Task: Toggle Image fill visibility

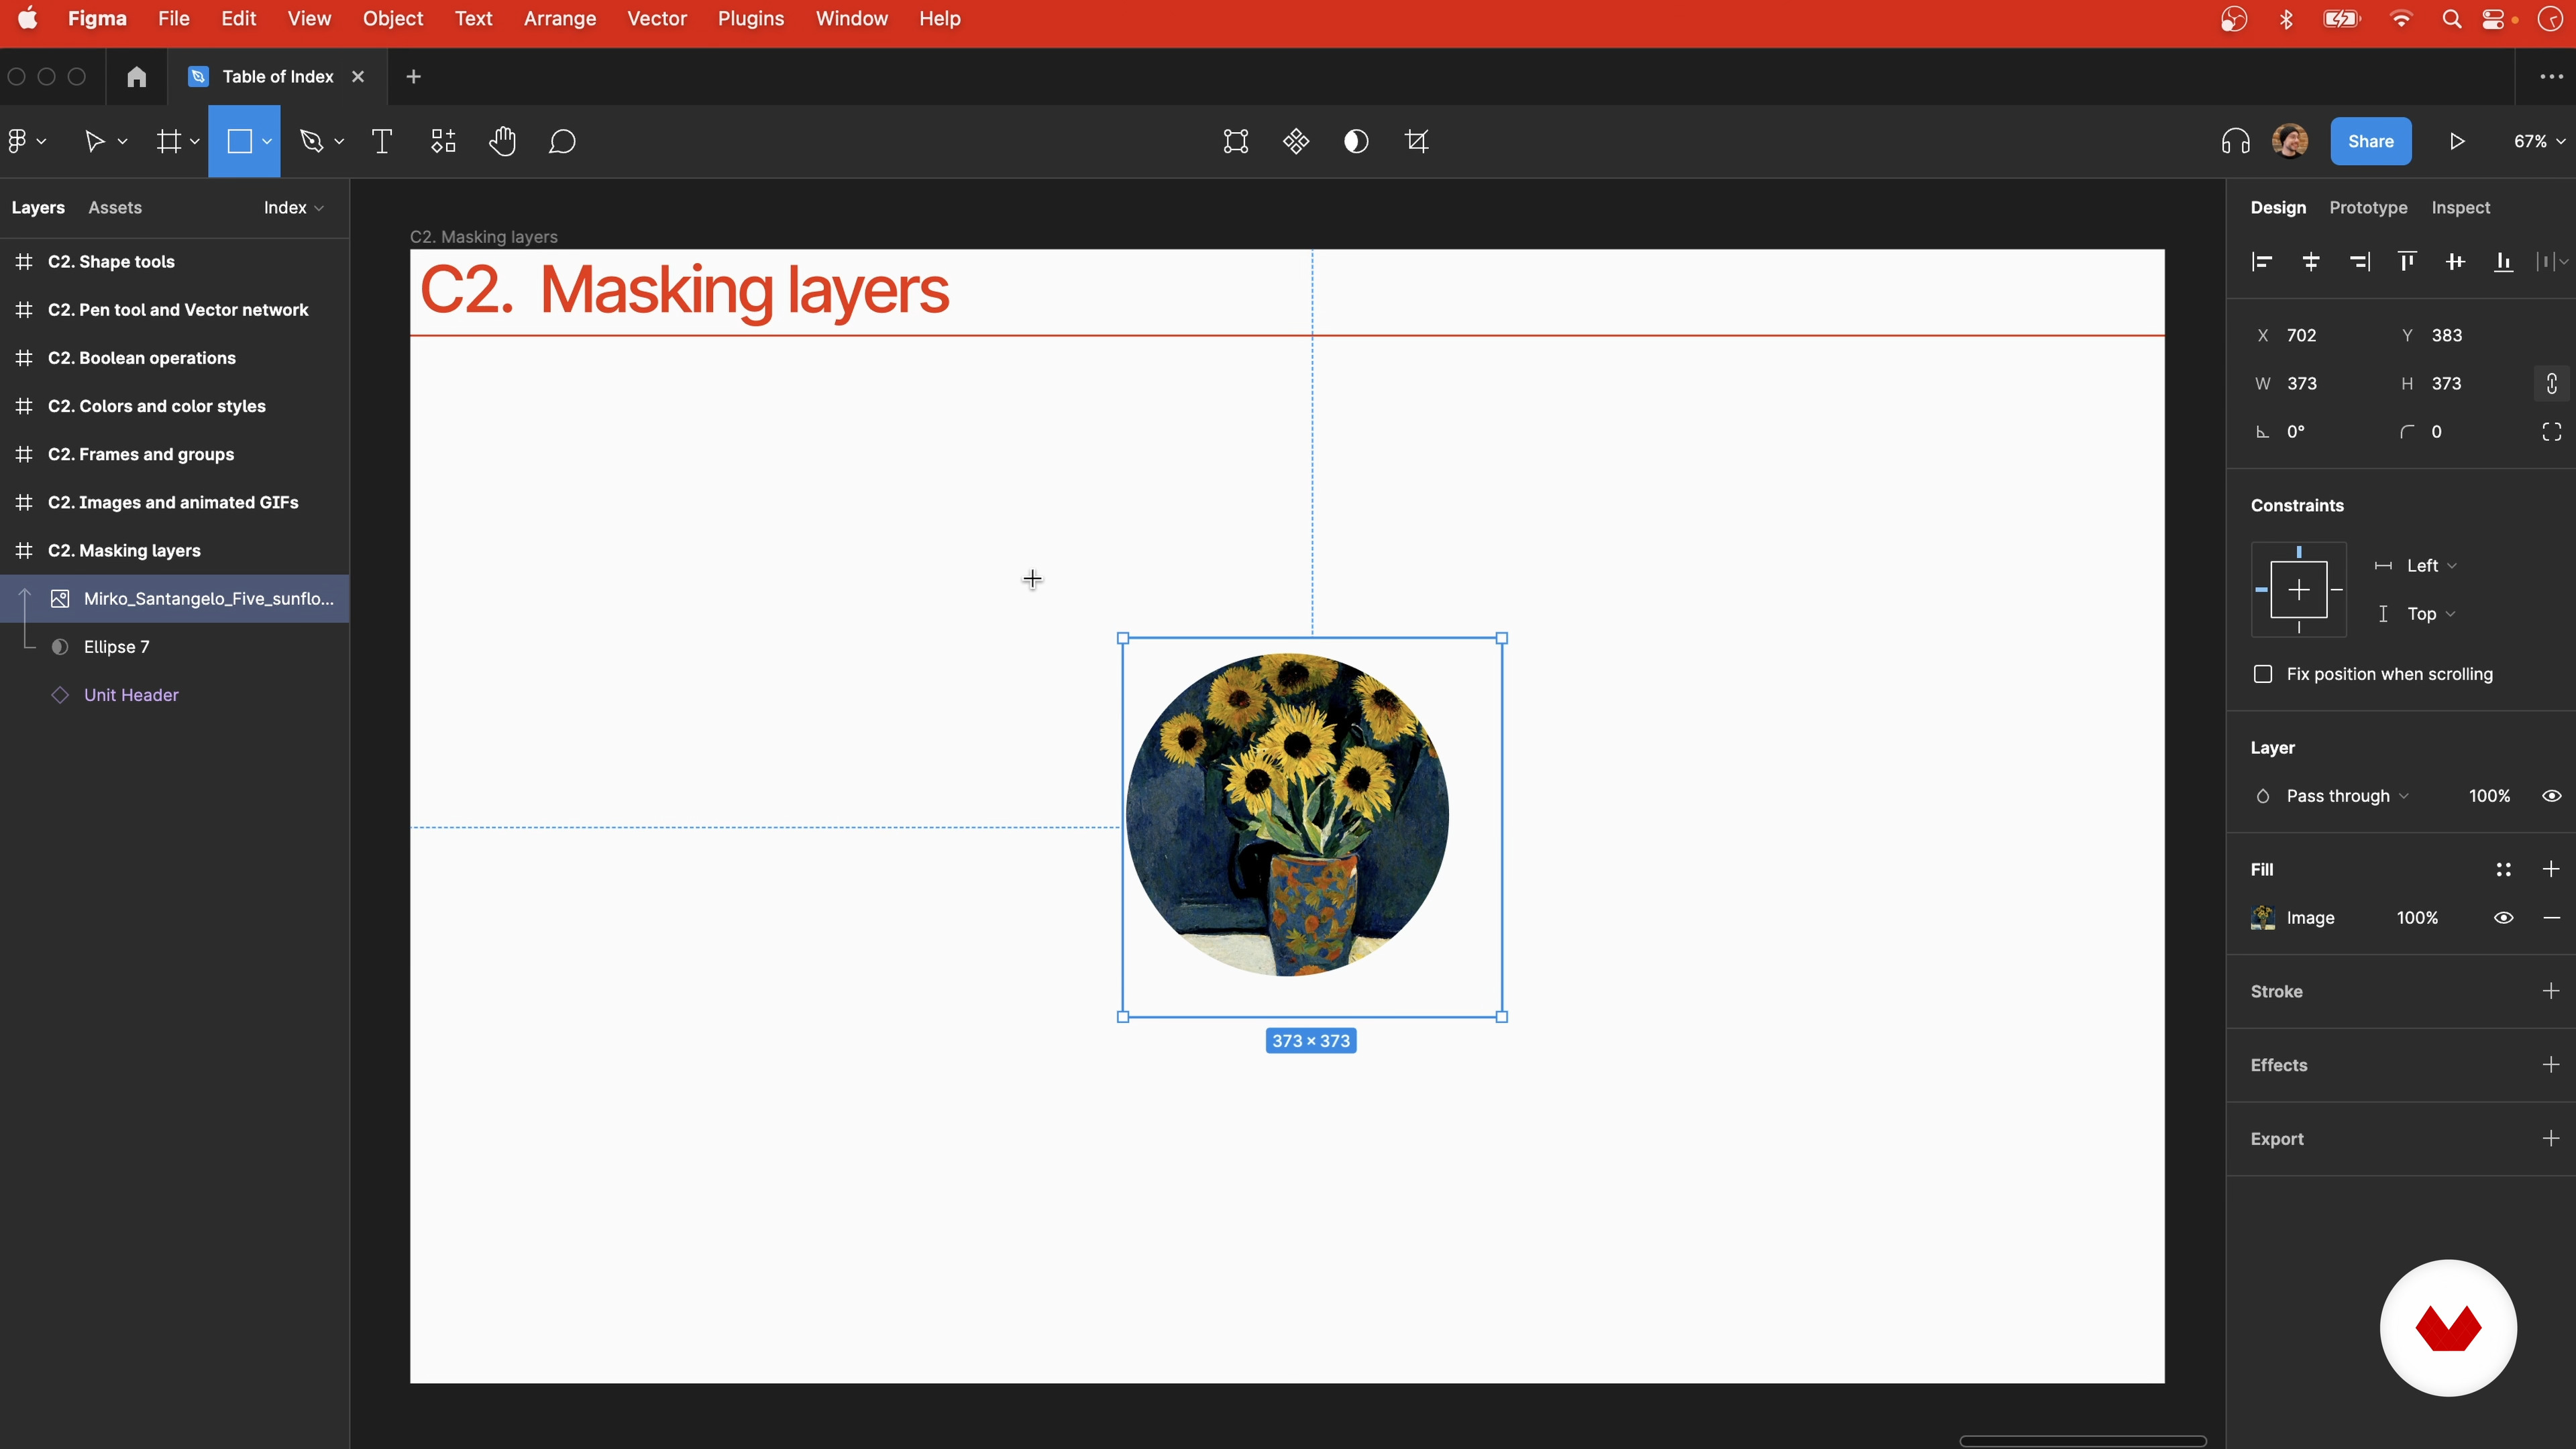Action: (2503, 918)
